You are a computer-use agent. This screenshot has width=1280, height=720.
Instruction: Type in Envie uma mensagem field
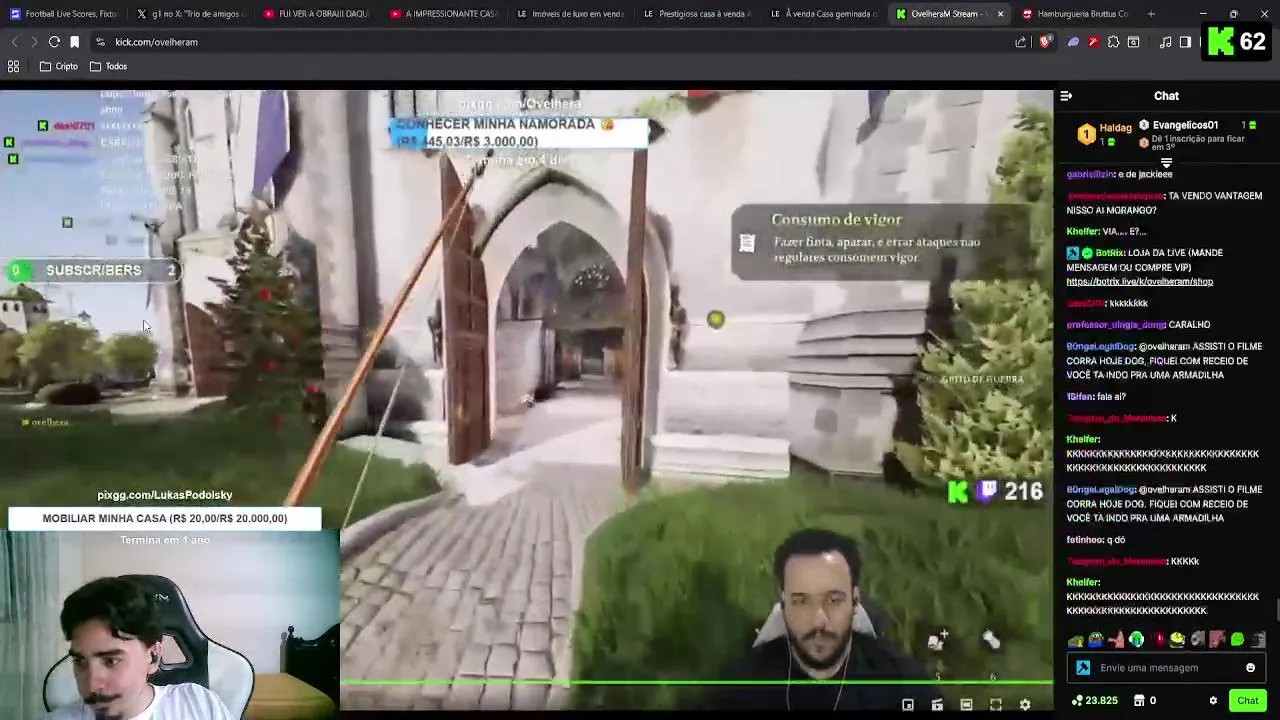1168,668
